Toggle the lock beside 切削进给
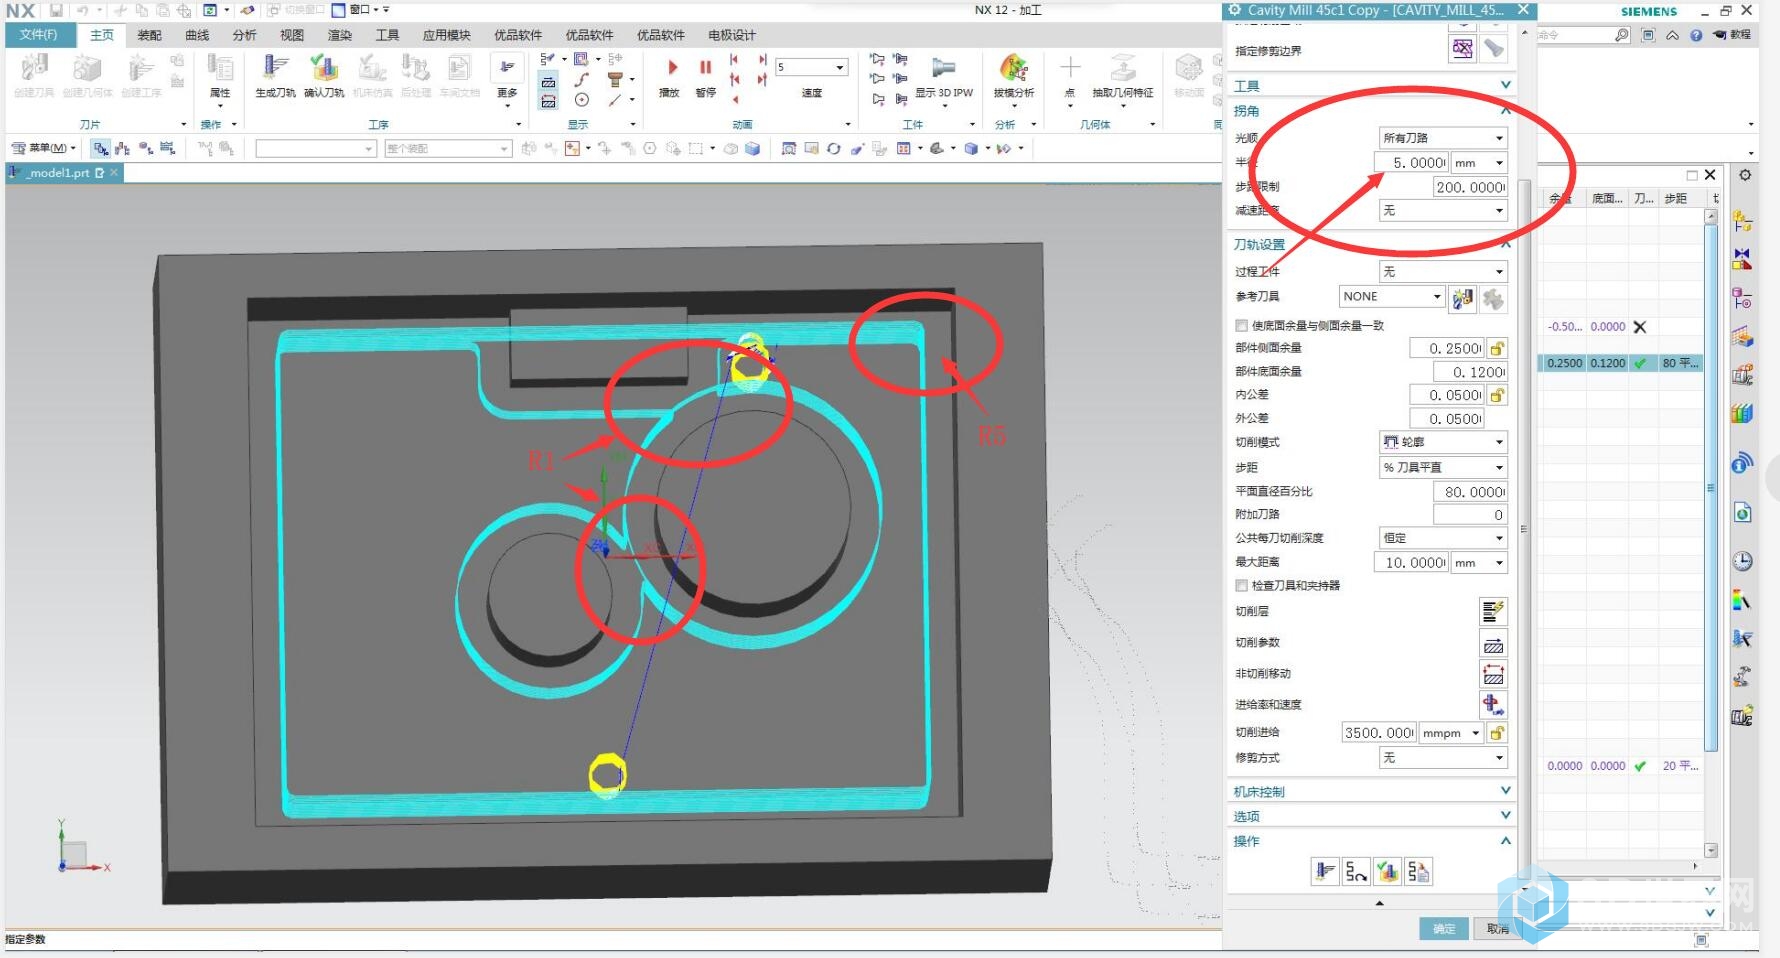Screen dimensions: 1780x958 point(1497,733)
